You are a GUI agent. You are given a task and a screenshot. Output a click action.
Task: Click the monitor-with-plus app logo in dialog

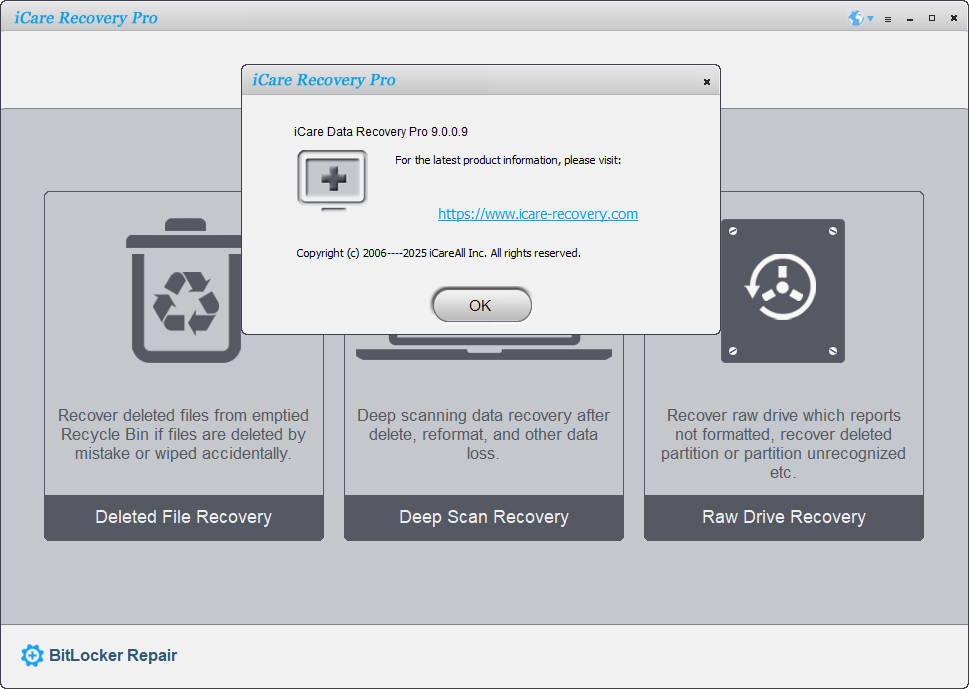[332, 180]
